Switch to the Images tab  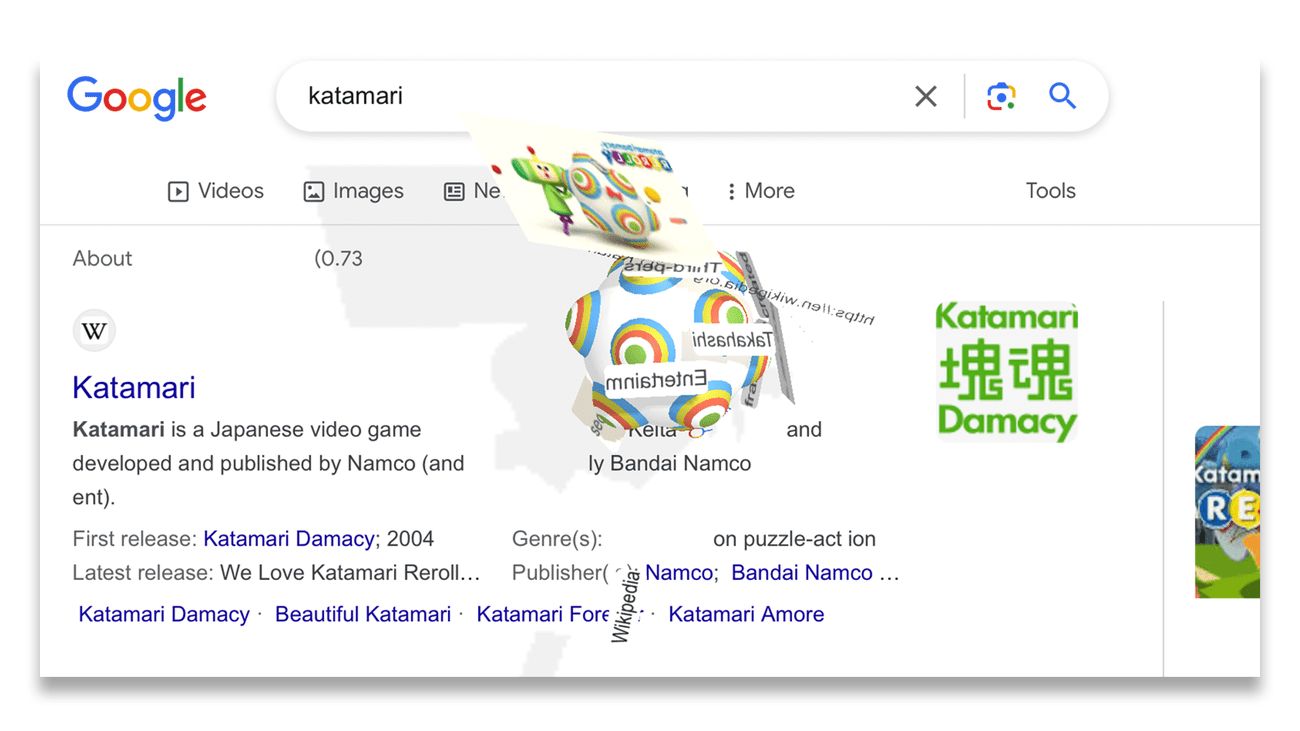tap(370, 190)
